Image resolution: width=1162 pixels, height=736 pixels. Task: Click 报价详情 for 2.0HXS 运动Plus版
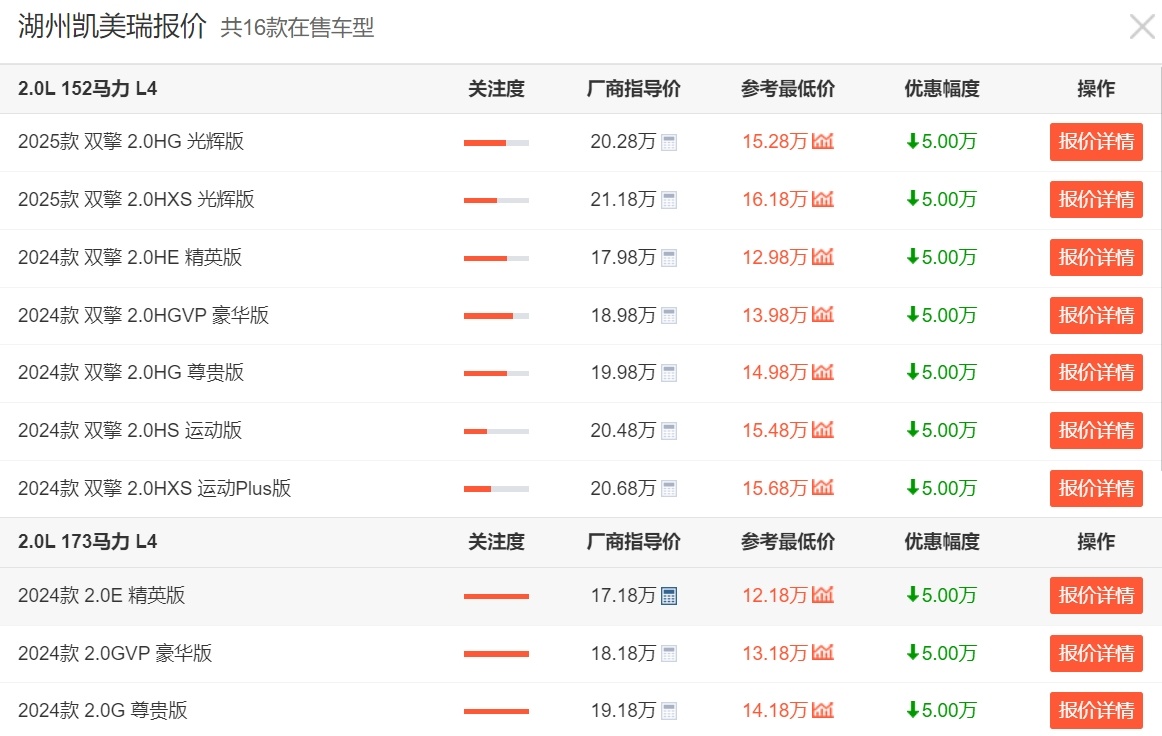point(1096,488)
